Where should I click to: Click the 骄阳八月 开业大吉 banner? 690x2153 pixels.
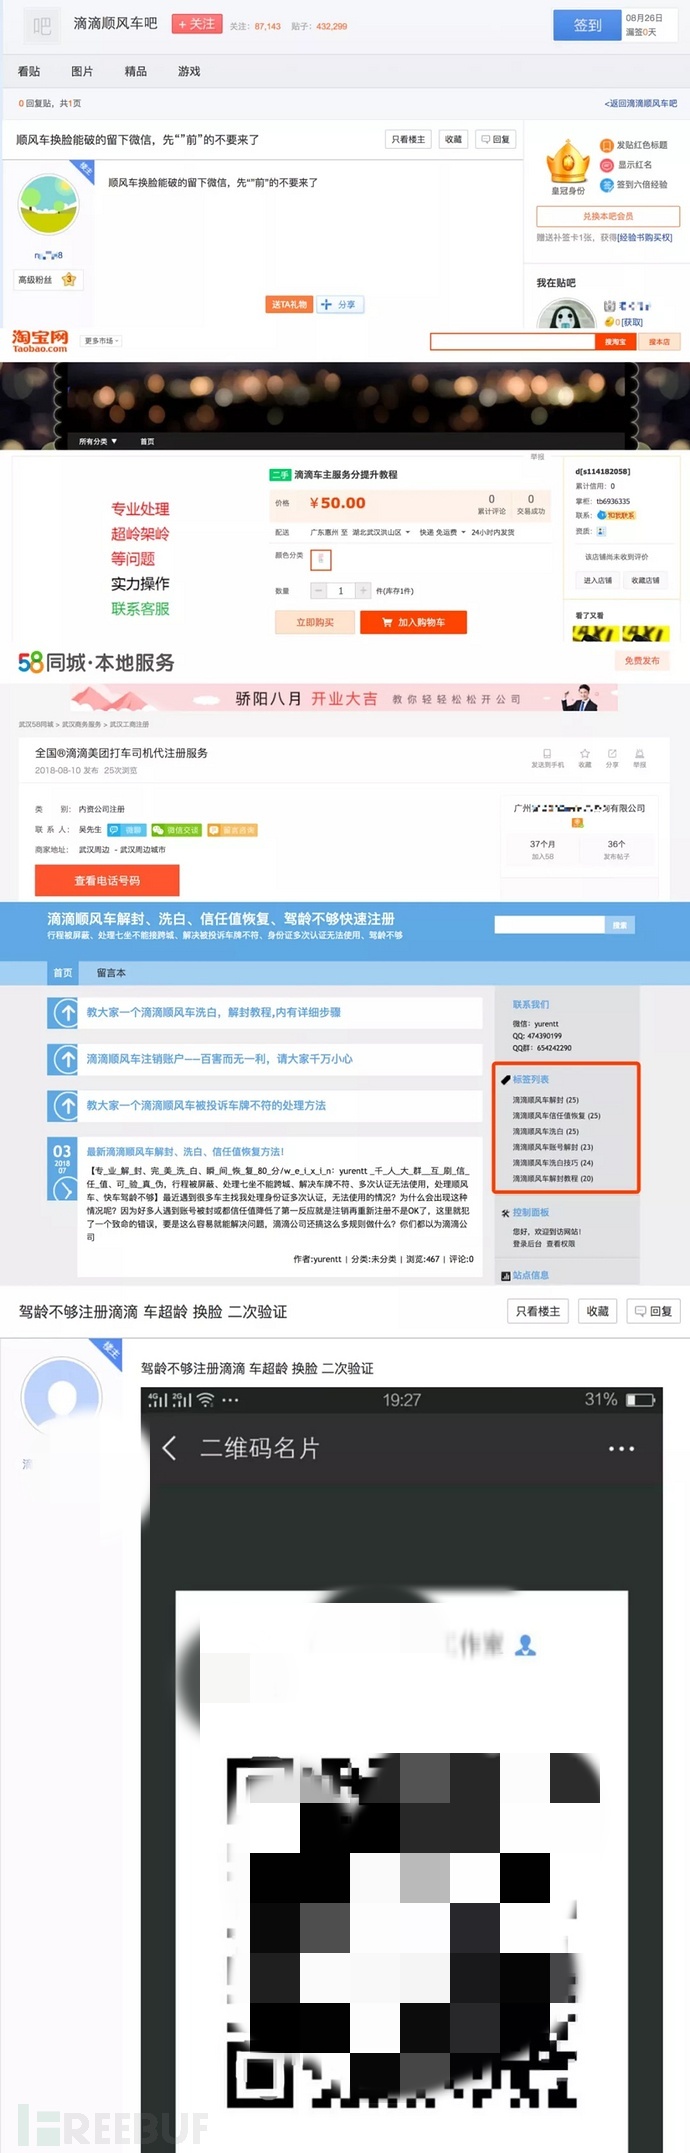point(345,698)
